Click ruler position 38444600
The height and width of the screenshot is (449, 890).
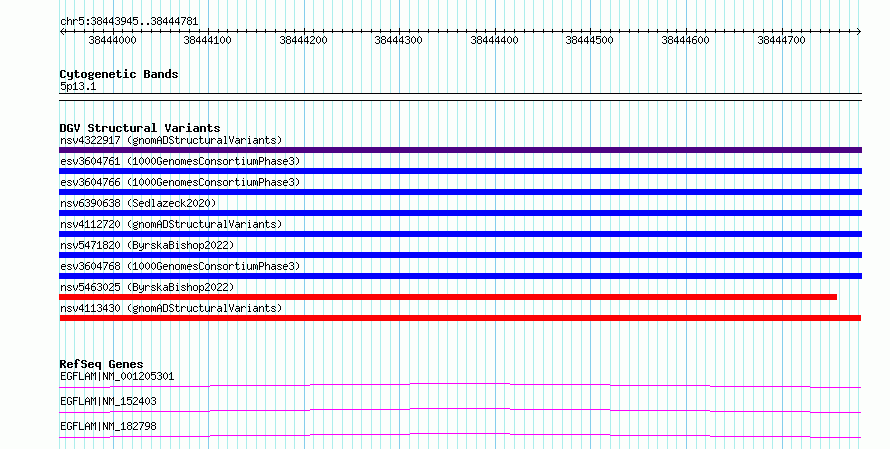(x=686, y=40)
